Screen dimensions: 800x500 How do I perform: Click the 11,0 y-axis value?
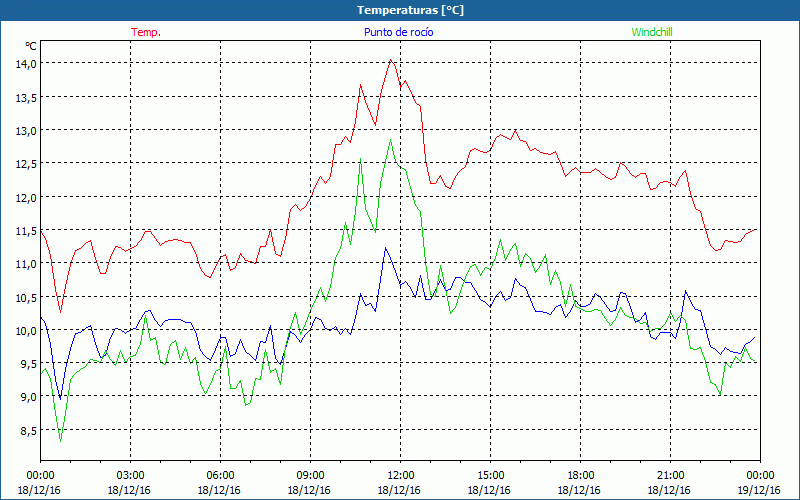27,264
